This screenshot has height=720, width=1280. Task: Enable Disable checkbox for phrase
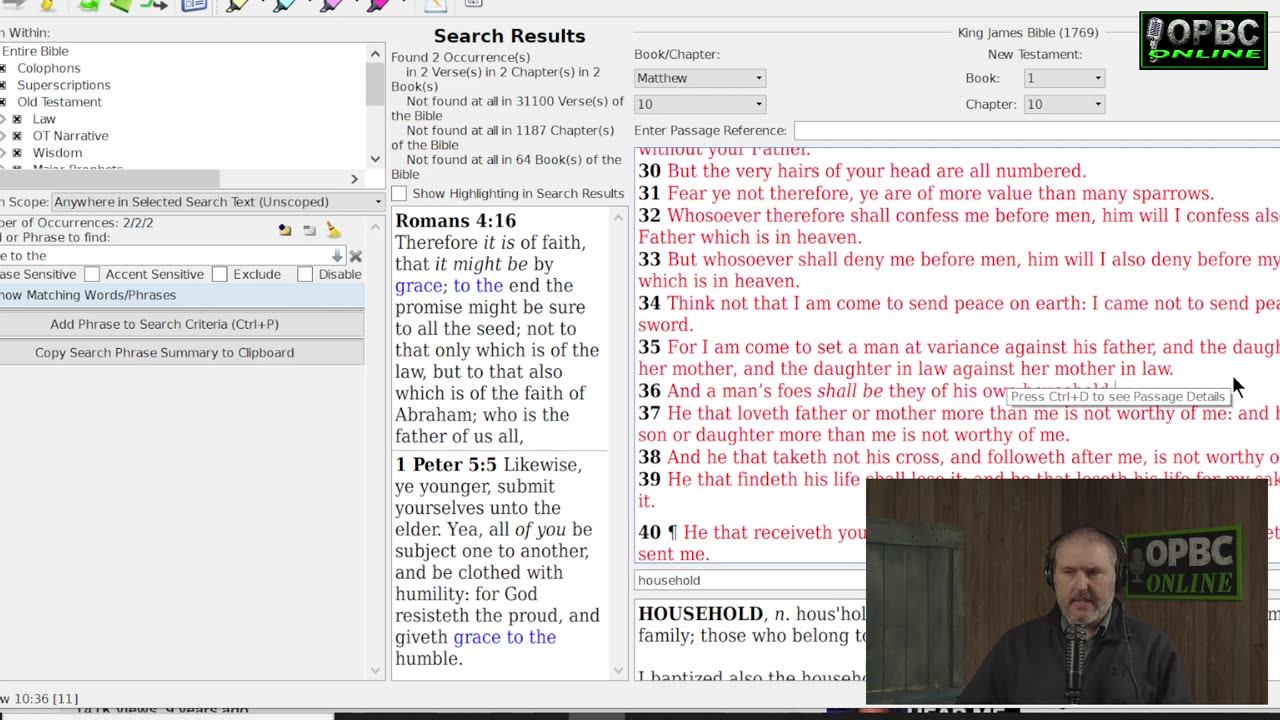(x=305, y=274)
